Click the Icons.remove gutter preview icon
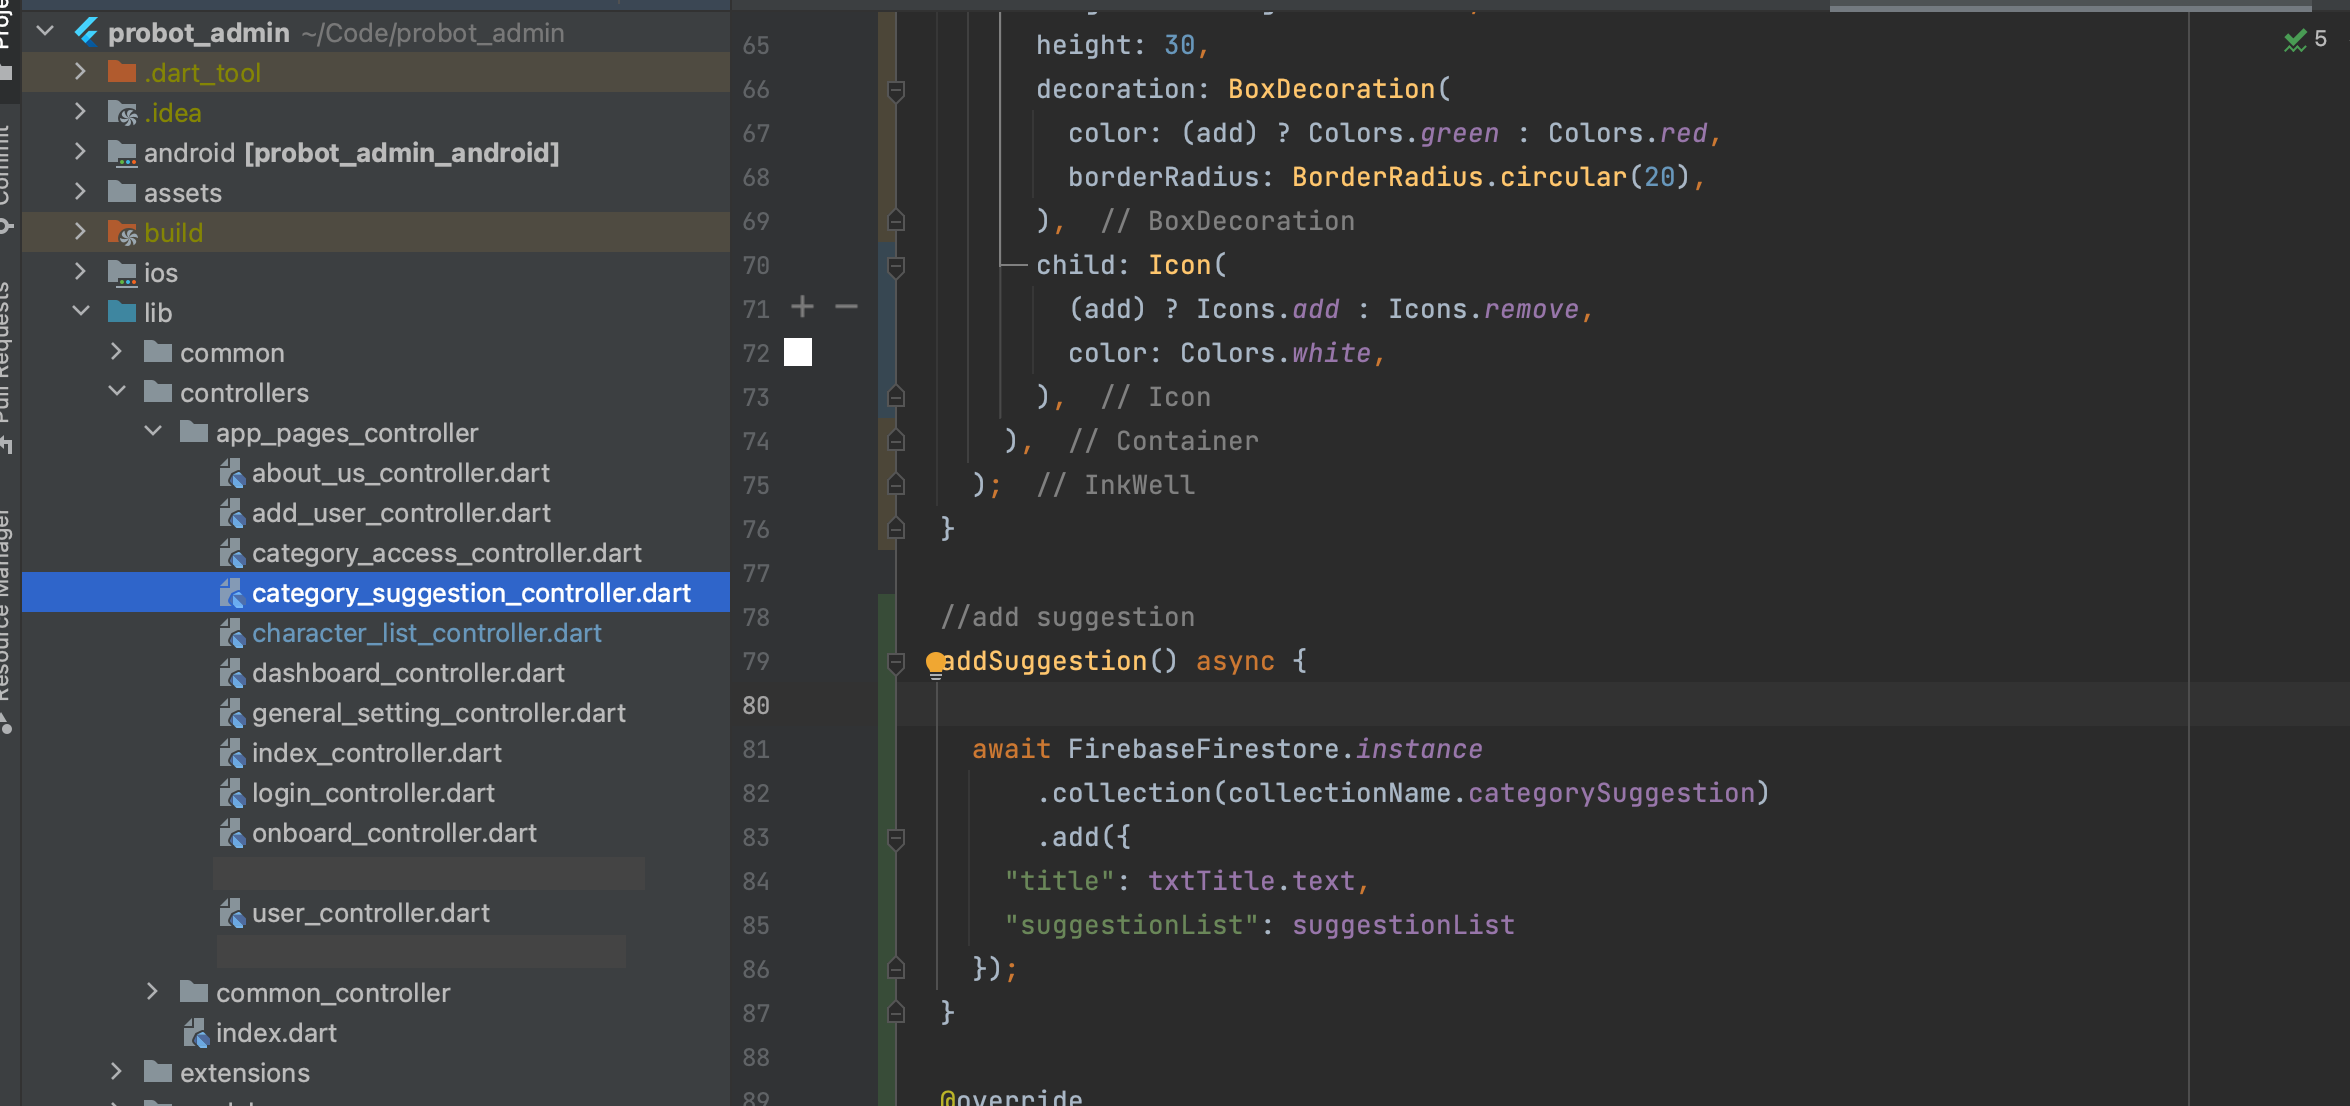 coord(846,307)
